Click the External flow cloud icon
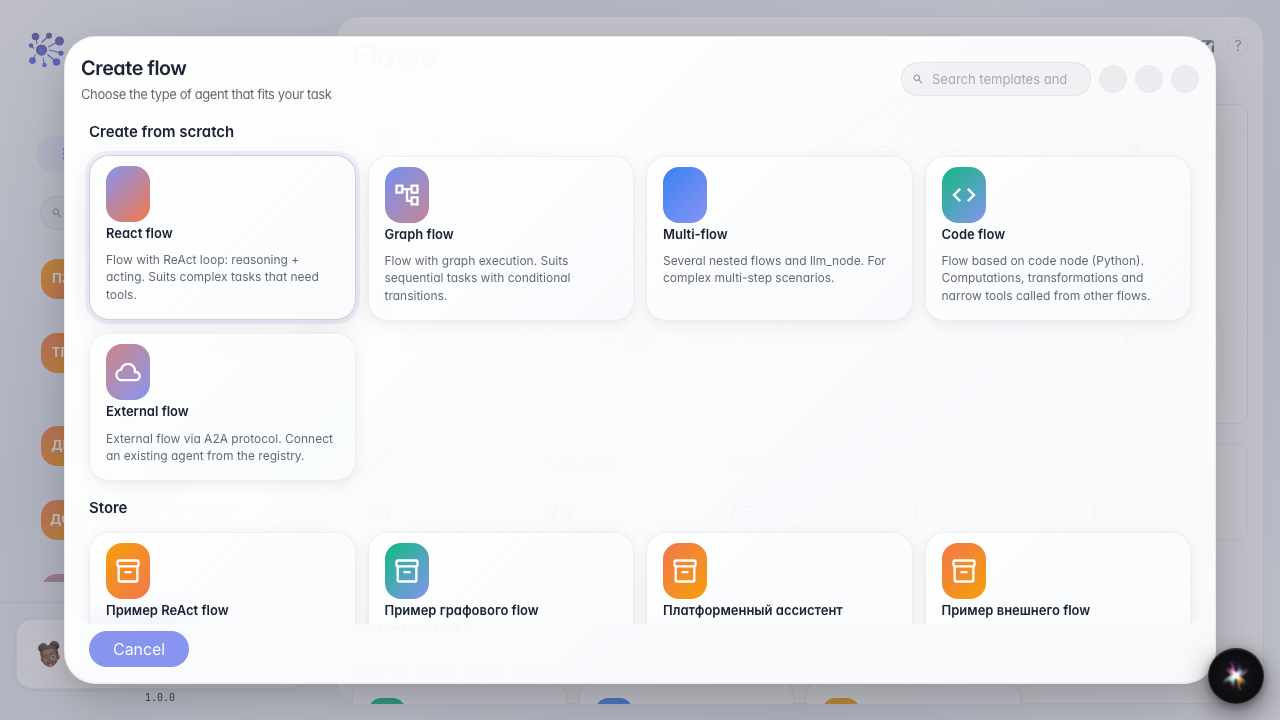This screenshot has height=720, width=1280. [128, 372]
